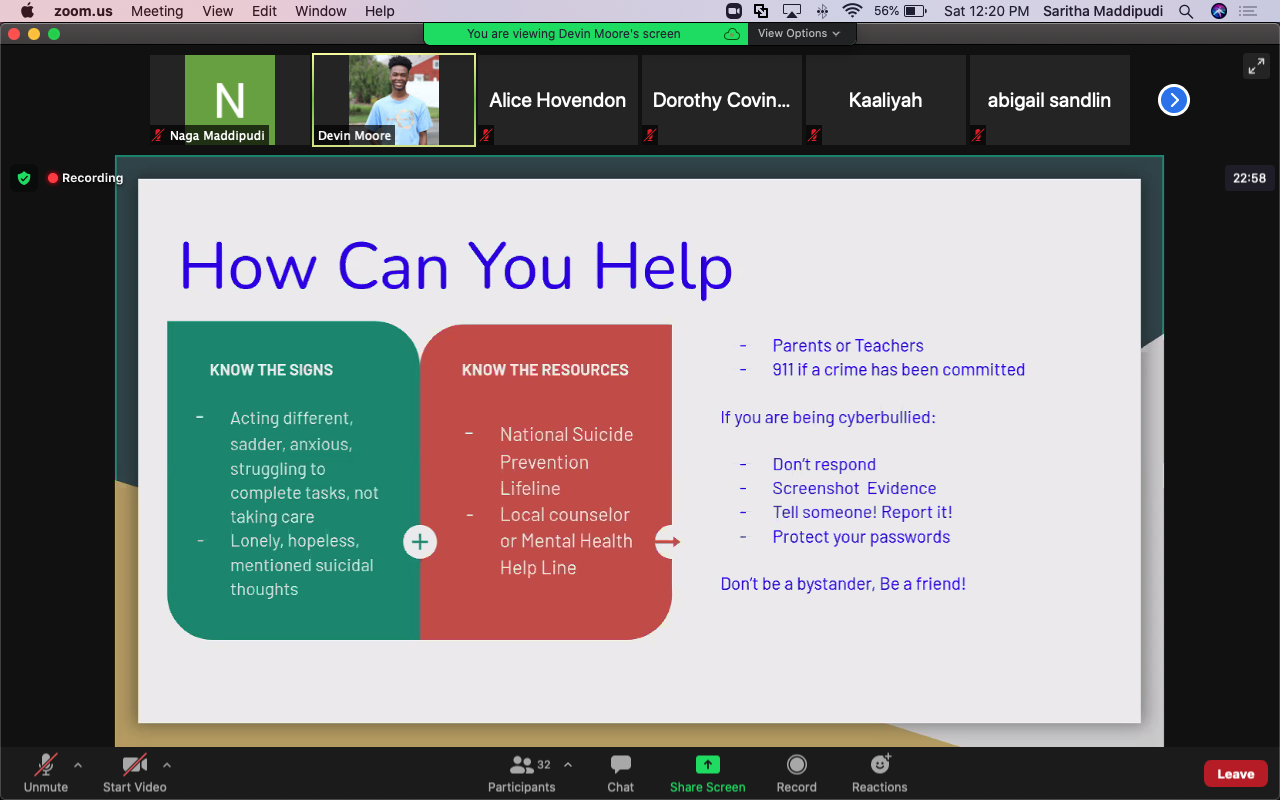
Task: Click the Bluetooth menu bar icon
Action: pos(823,11)
